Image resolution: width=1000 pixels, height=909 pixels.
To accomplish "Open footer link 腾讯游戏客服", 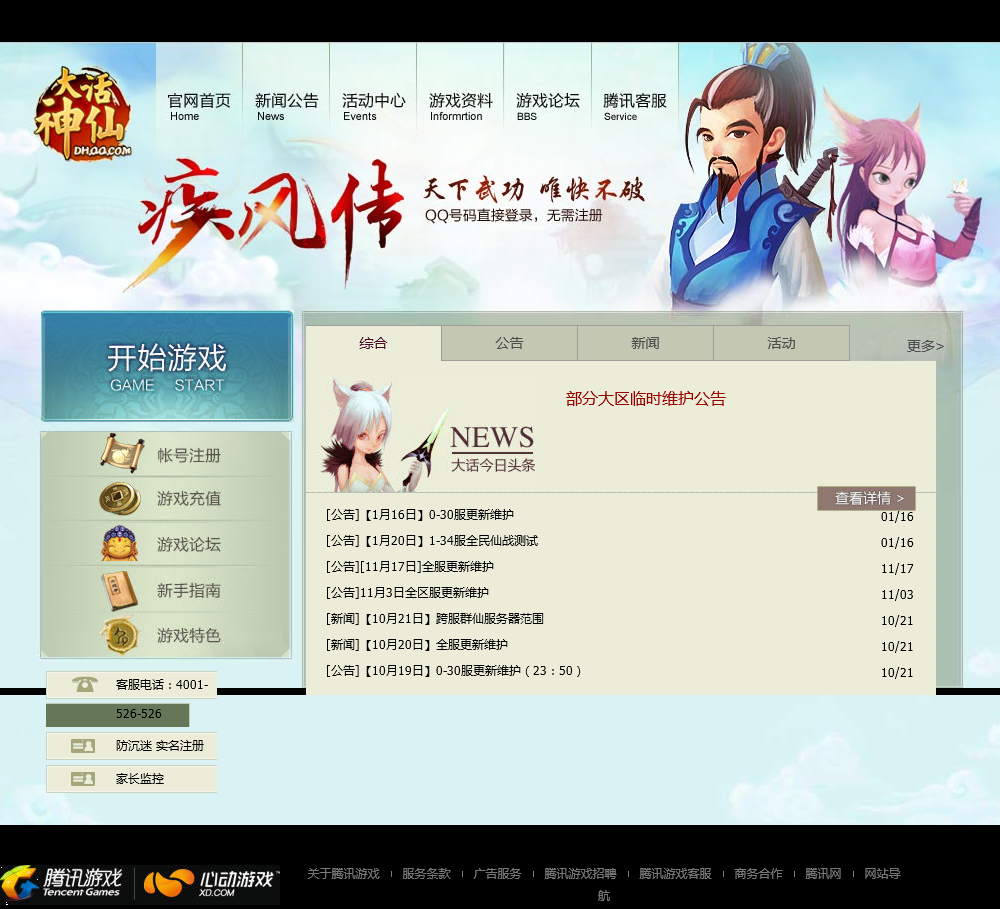I will click(x=675, y=874).
